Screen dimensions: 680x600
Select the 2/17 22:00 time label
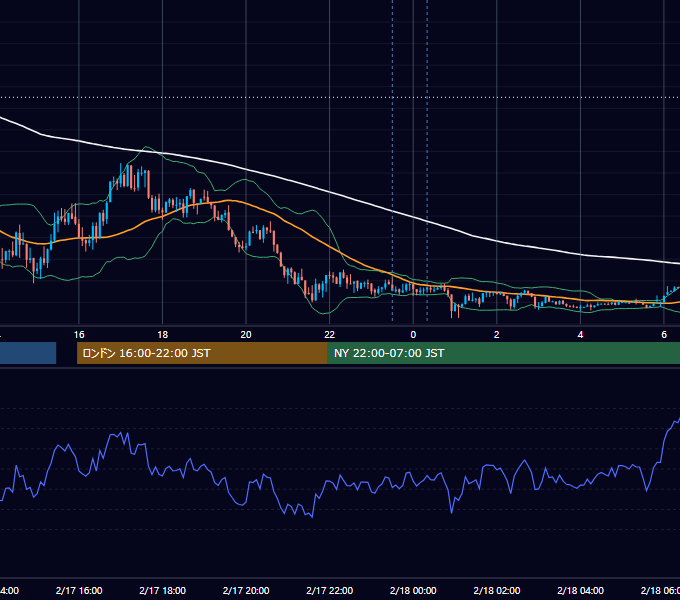(x=330, y=590)
